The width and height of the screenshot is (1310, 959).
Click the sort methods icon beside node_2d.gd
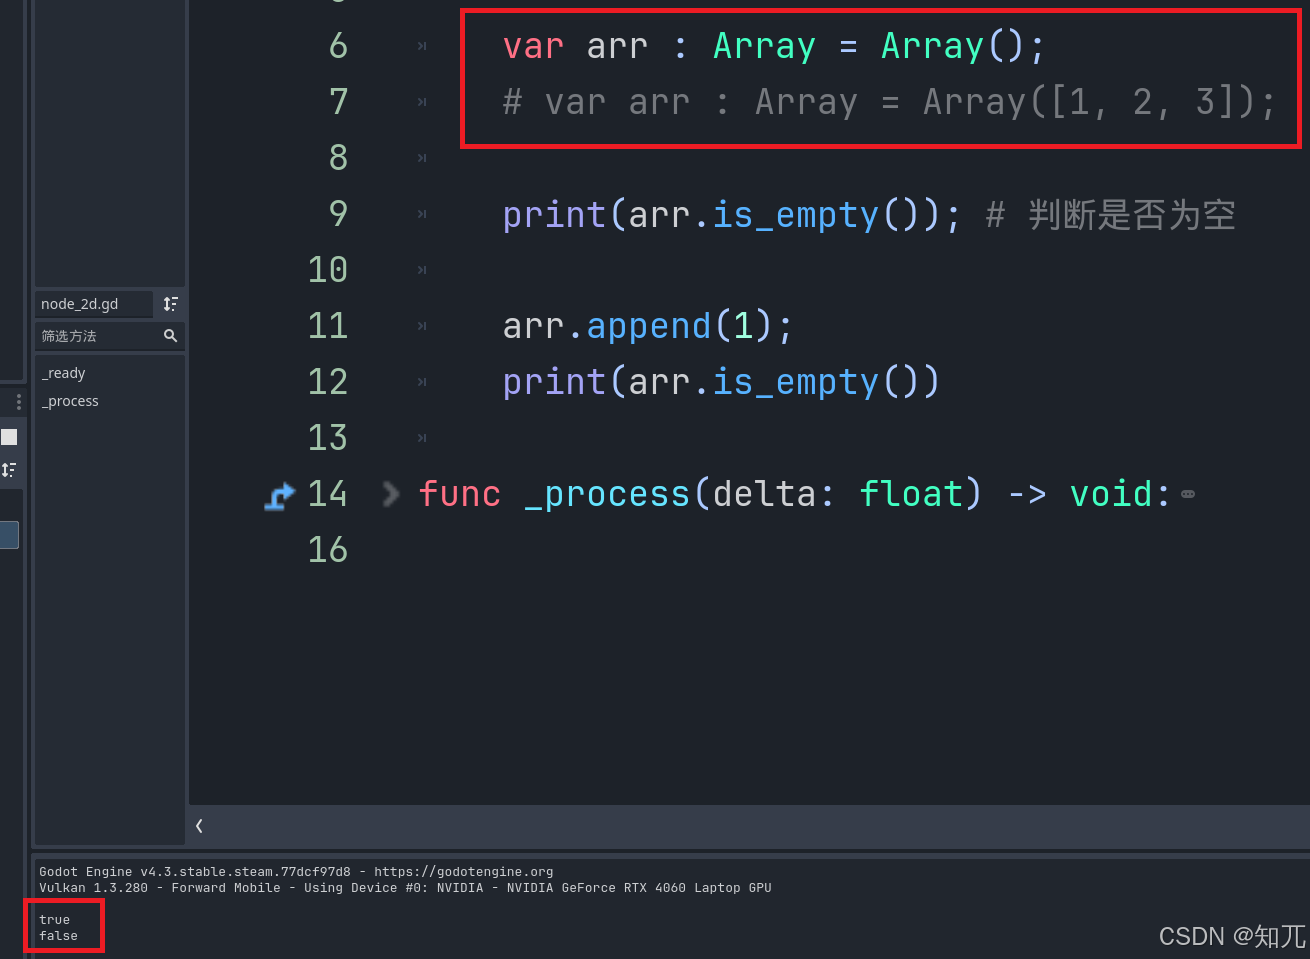pos(170,304)
